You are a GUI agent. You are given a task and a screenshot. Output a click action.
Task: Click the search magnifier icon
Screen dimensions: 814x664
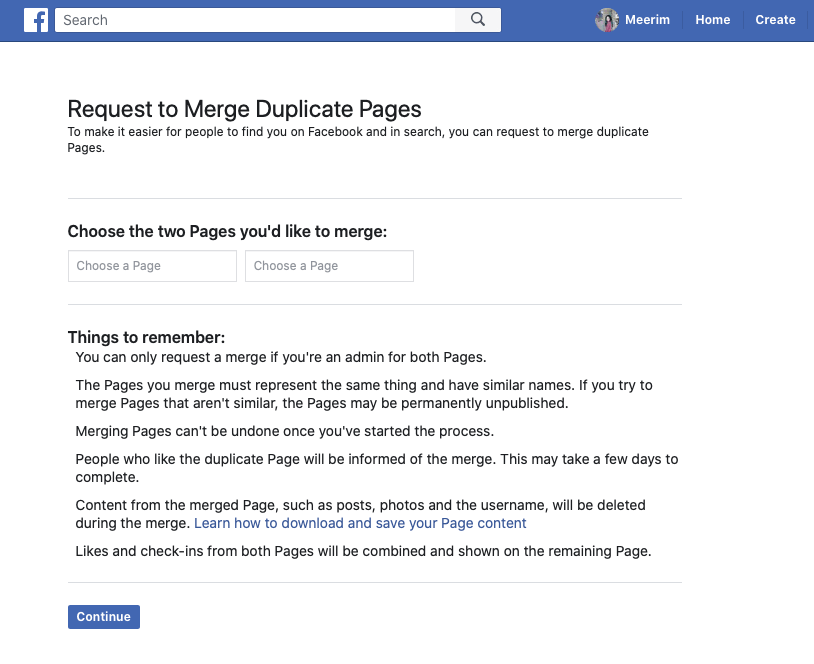click(x=478, y=20)
